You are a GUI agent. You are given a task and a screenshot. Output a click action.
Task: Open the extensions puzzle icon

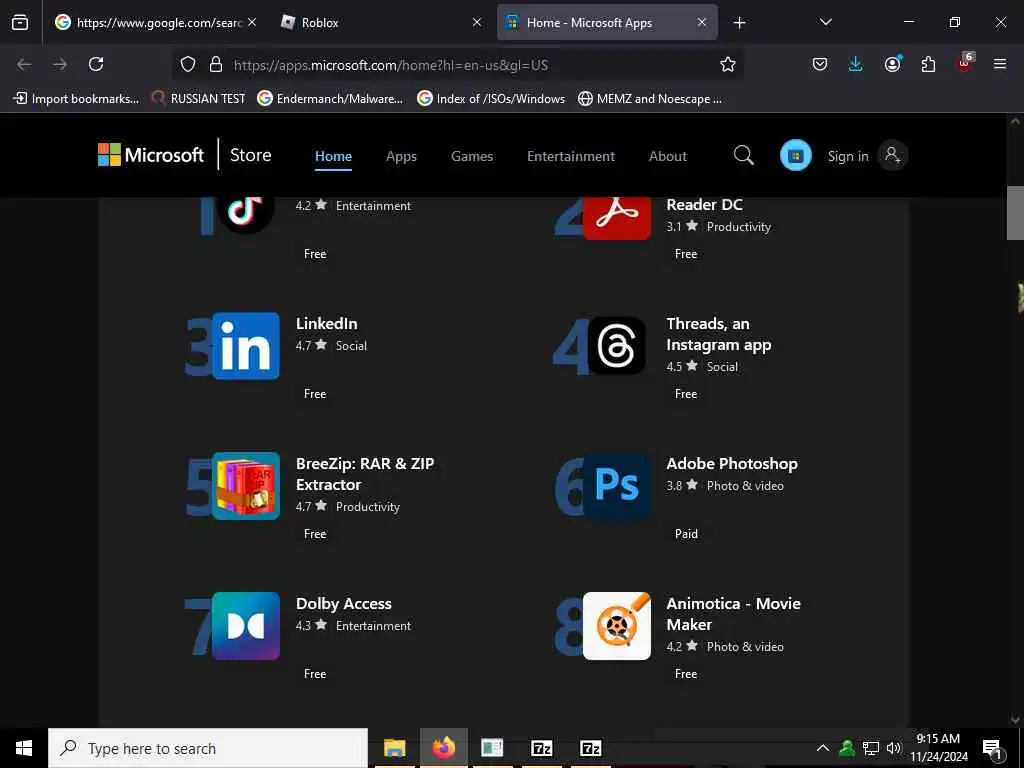coord(928,64)
